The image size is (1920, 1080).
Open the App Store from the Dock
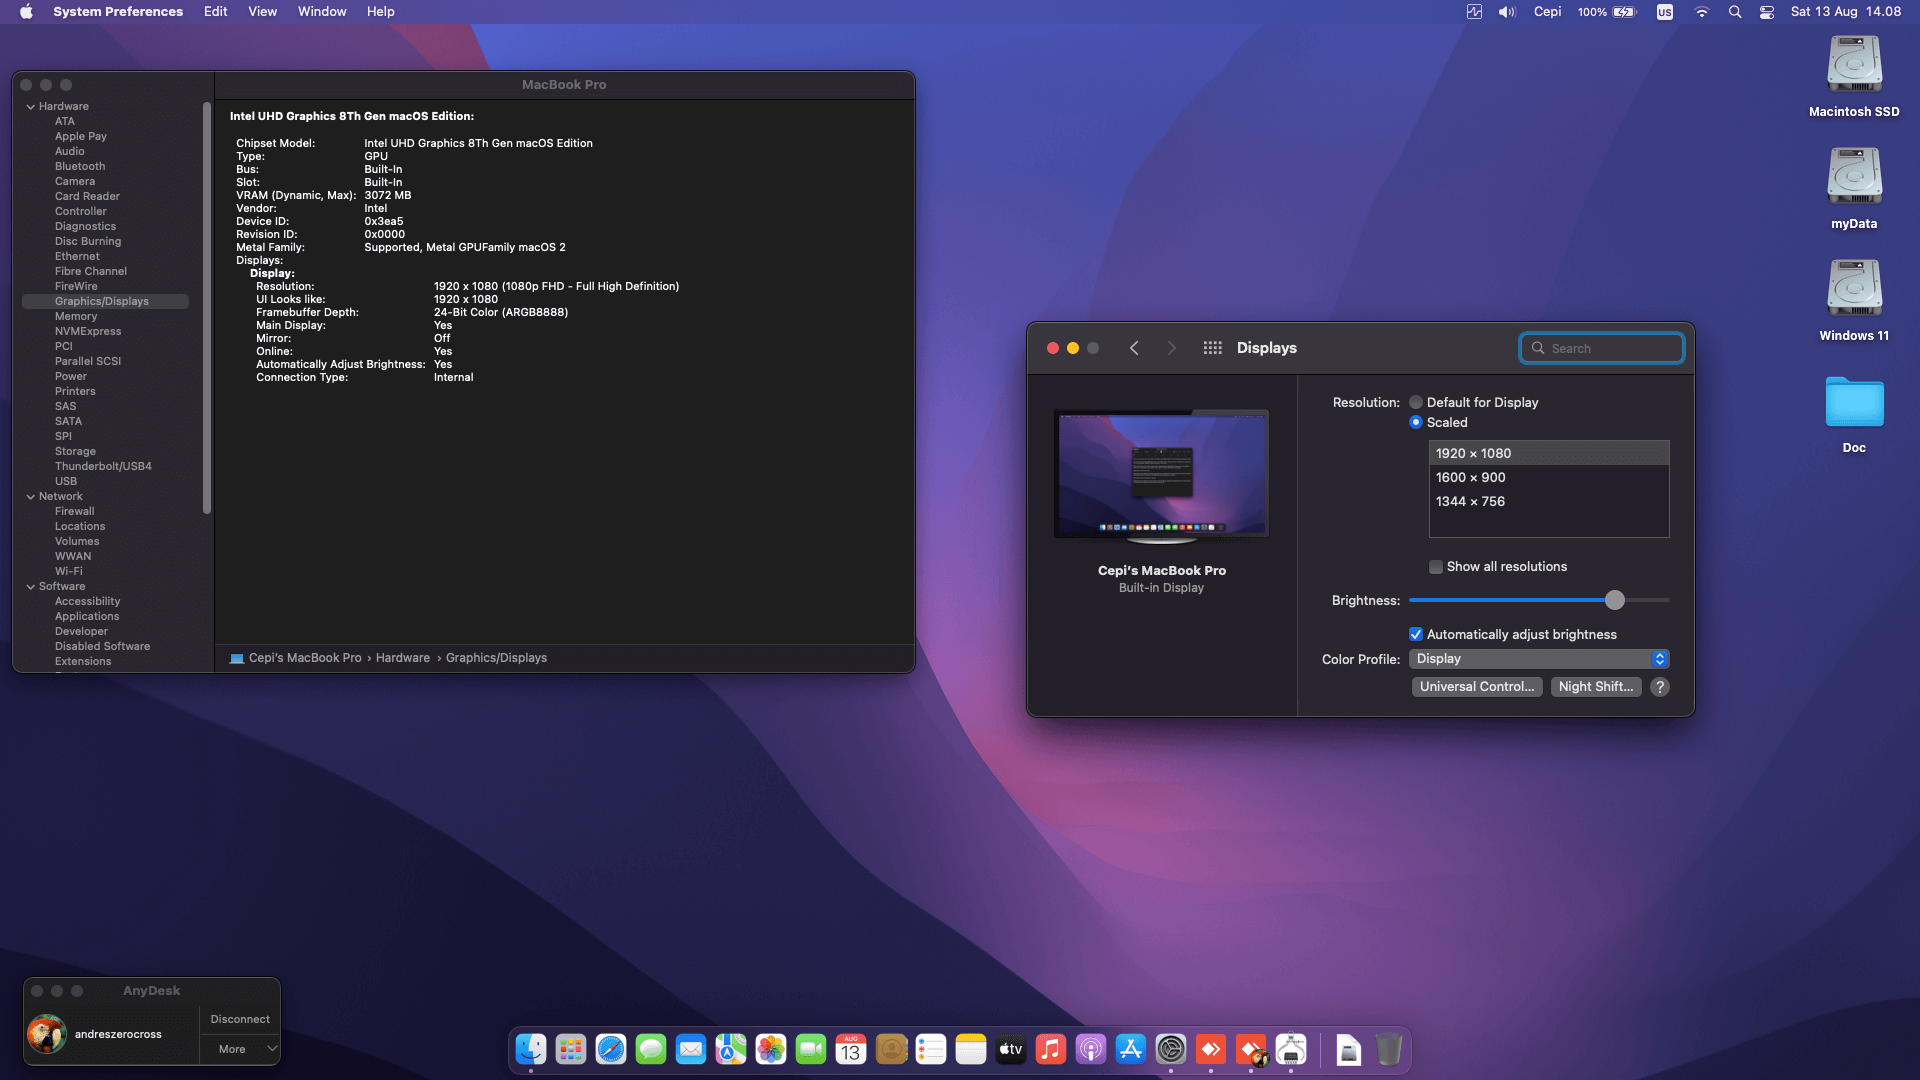(1131, 1050)
